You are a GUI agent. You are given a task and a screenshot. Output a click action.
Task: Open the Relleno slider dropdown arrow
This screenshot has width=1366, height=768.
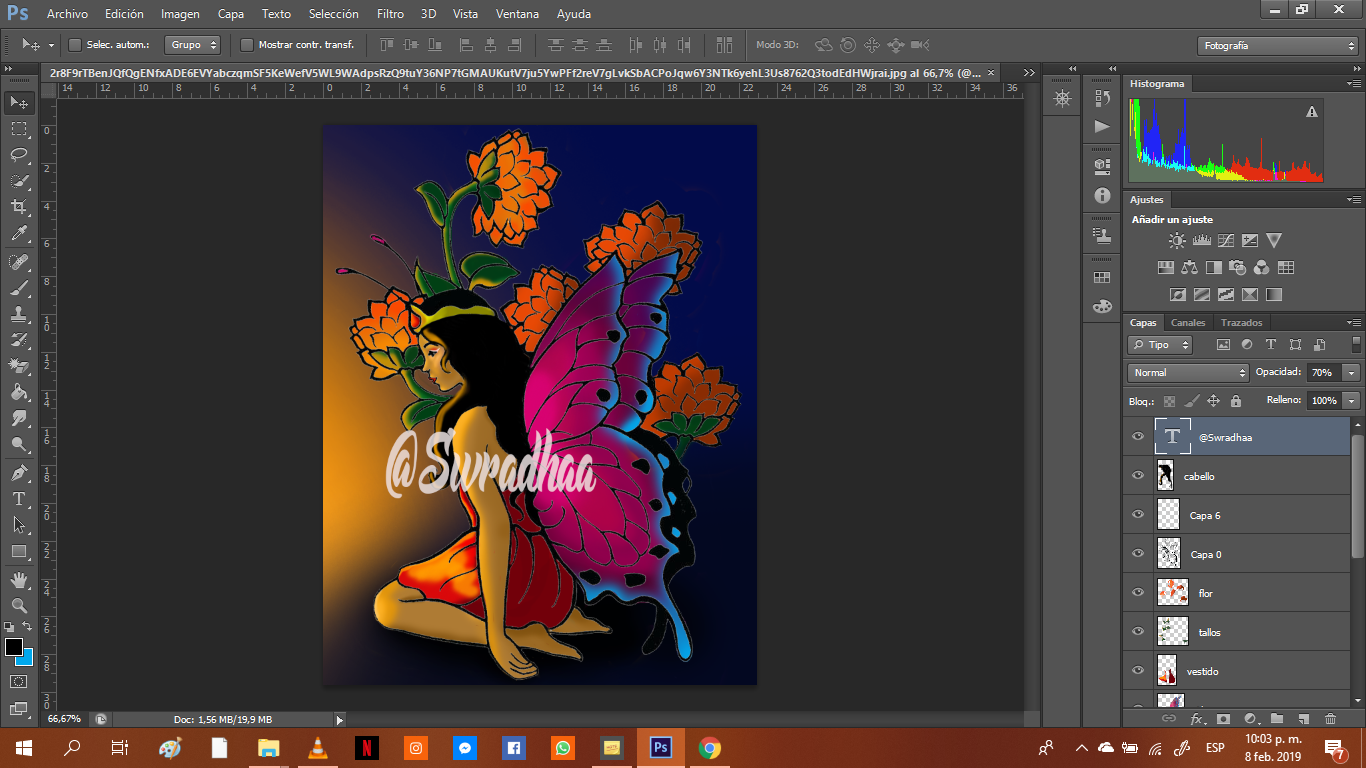[1352, 401]
